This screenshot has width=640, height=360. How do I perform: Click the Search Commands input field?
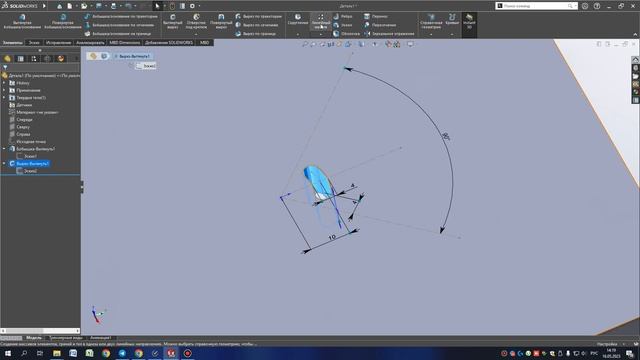click(x=536, y=6)
